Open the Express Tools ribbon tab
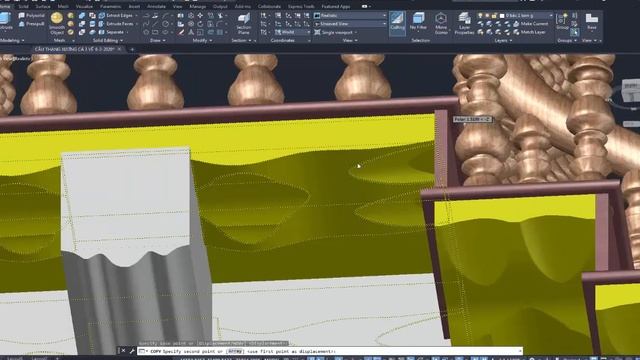 pyautogui.click(x=301, y=7)
